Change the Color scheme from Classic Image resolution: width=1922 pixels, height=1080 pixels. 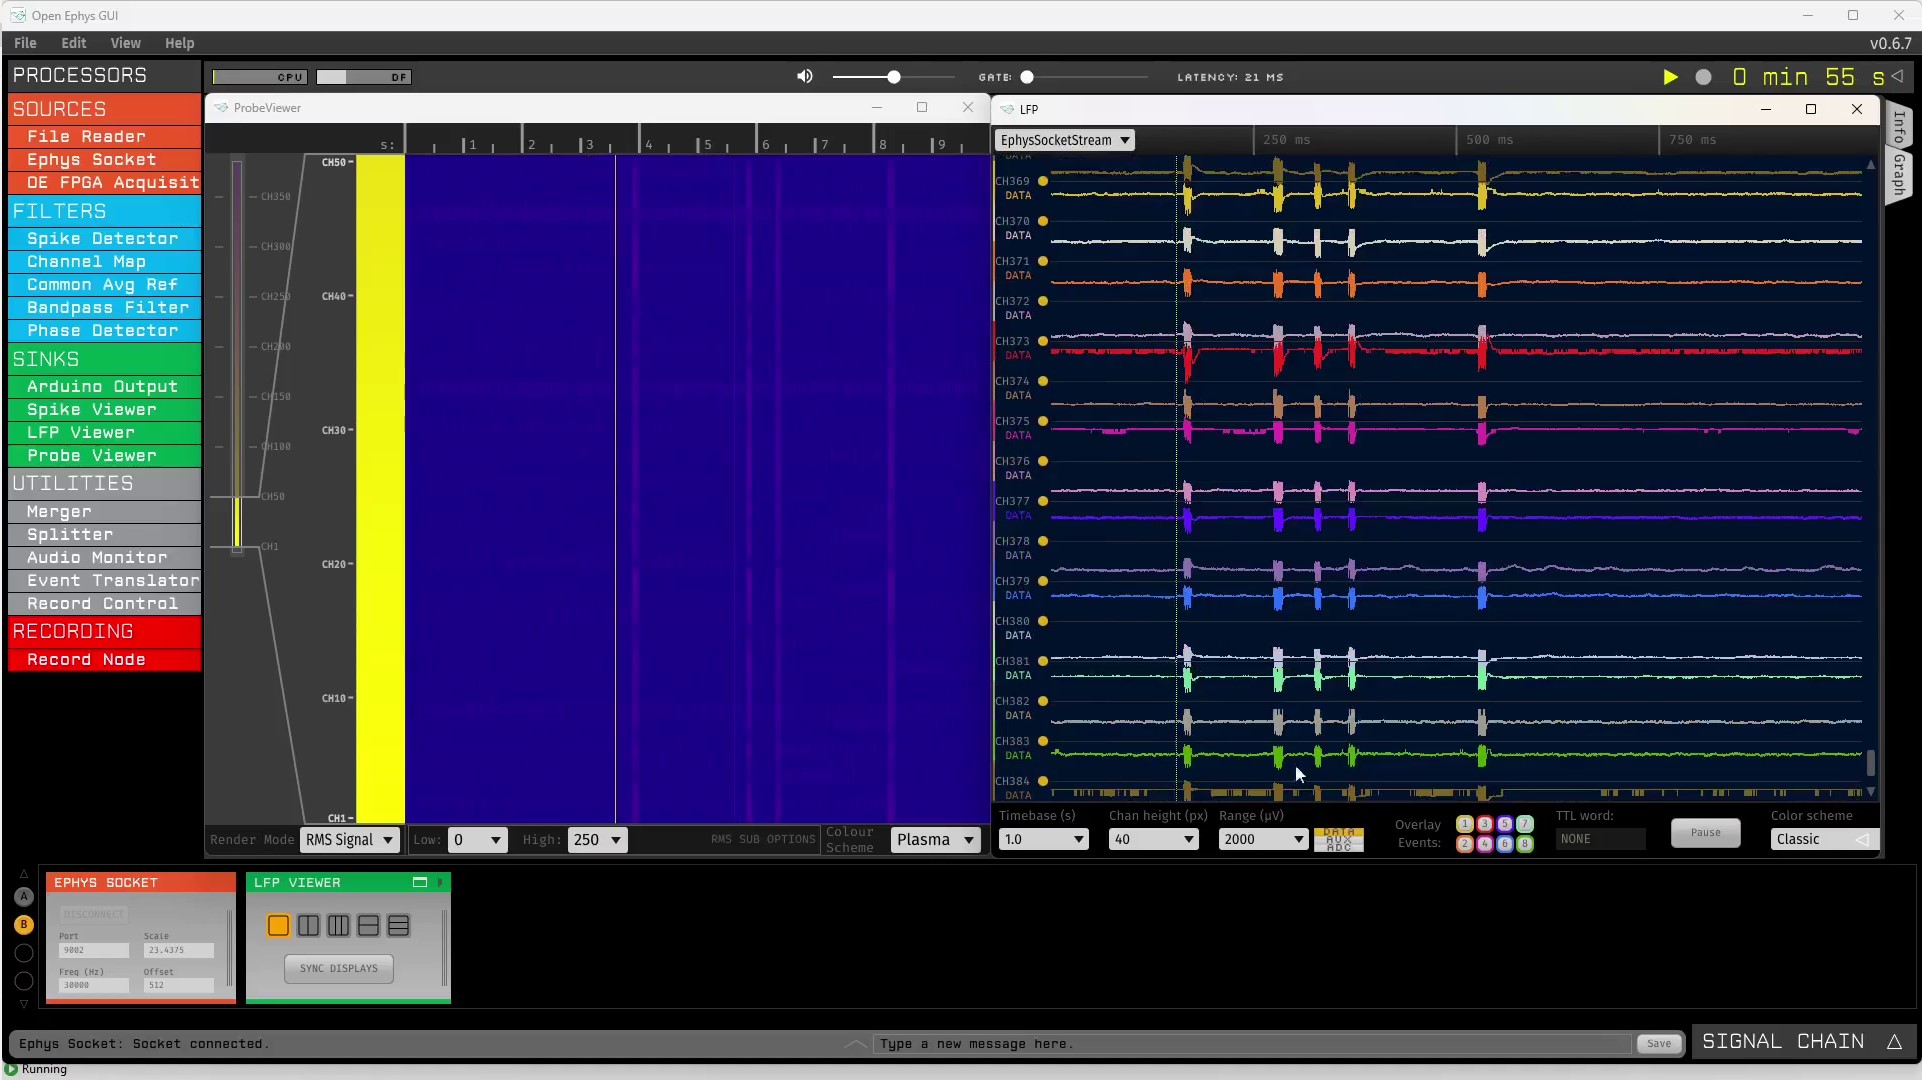1820,839
